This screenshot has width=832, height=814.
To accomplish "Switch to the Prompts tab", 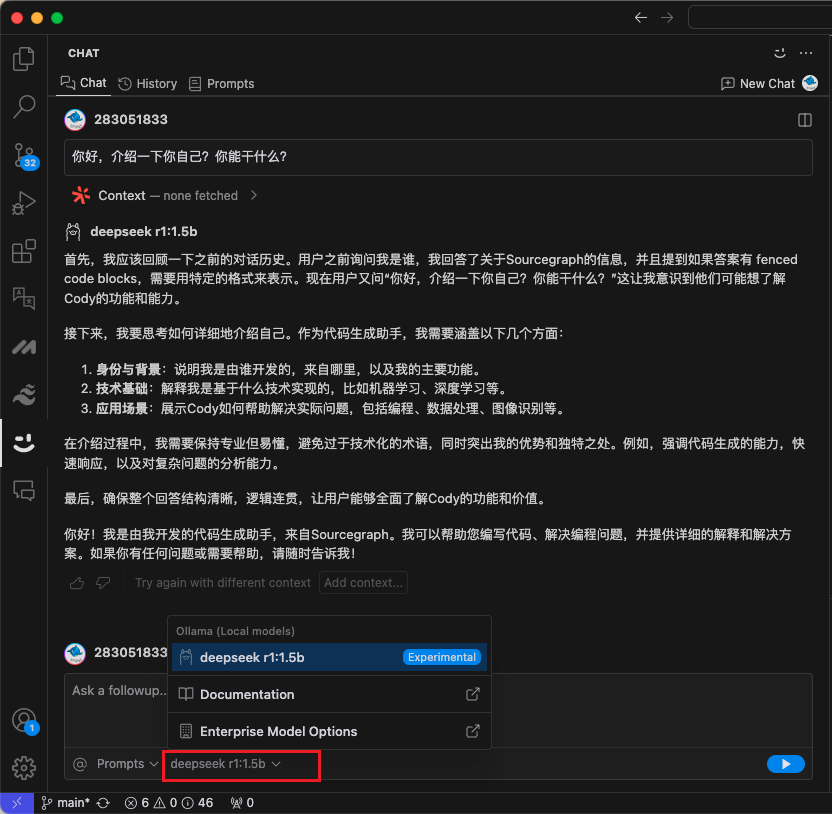I will tap(222, 84).
